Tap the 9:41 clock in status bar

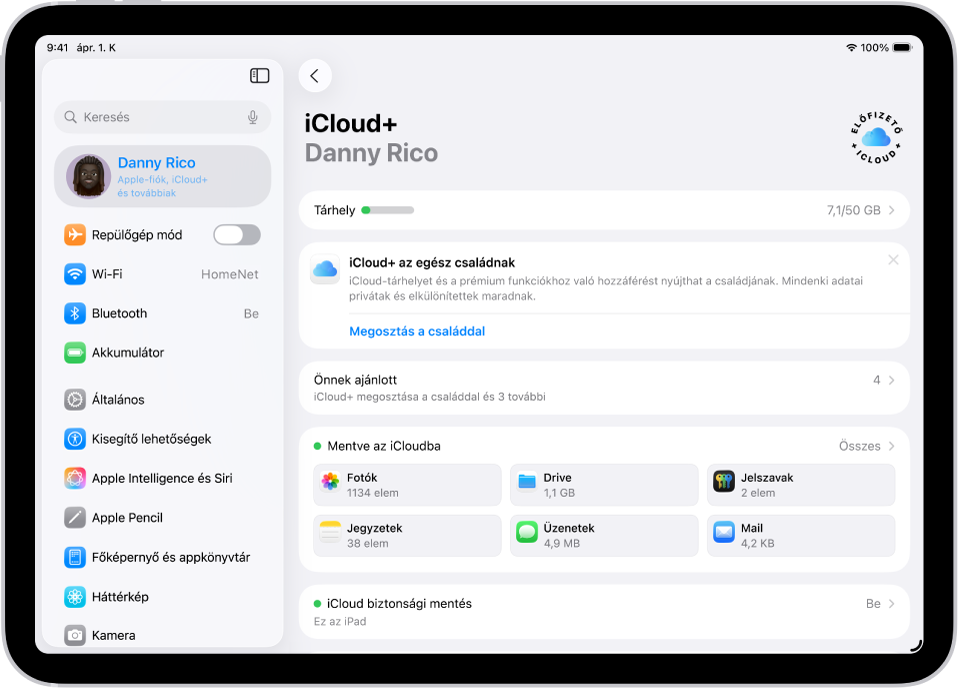pos(57,48)
